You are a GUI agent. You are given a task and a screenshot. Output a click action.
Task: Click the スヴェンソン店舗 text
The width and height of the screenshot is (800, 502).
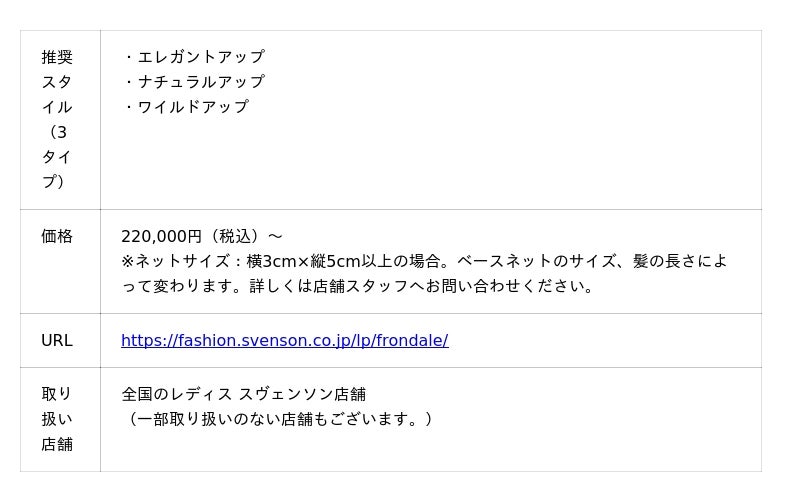click(x=302, y=394)
